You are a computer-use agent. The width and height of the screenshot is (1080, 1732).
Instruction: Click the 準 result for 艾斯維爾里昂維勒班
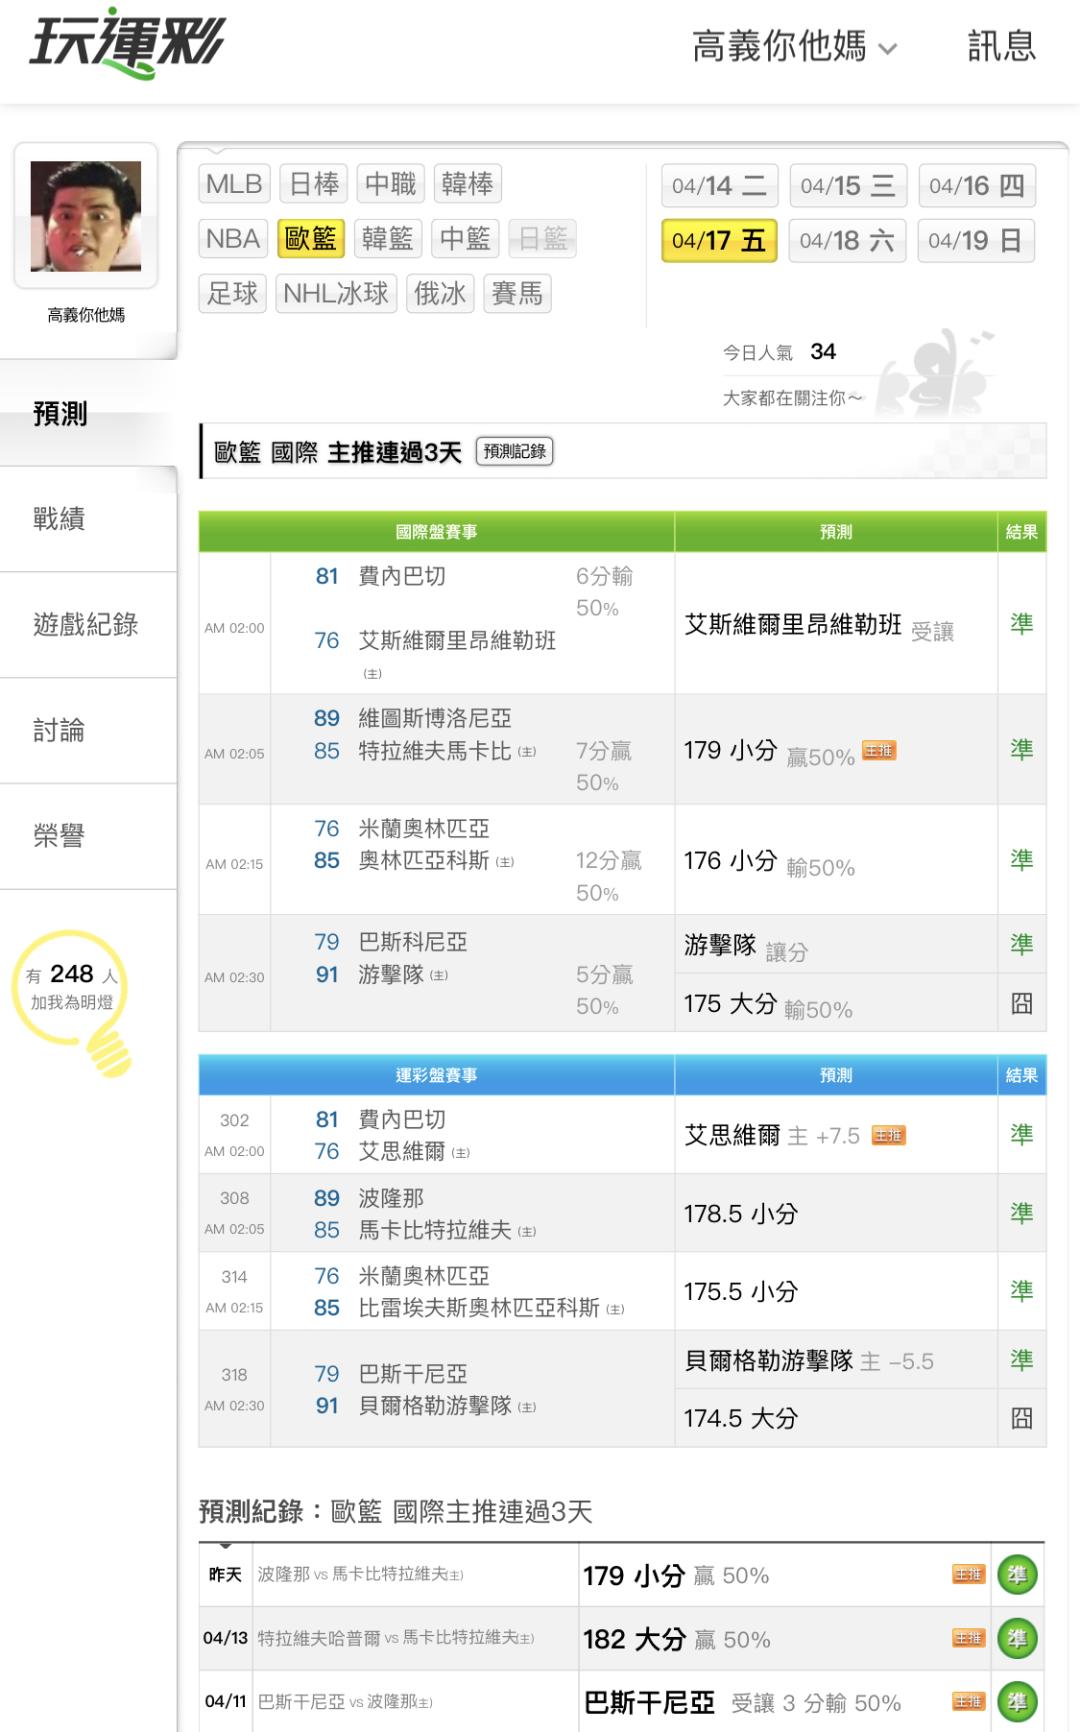[1021, 624]
